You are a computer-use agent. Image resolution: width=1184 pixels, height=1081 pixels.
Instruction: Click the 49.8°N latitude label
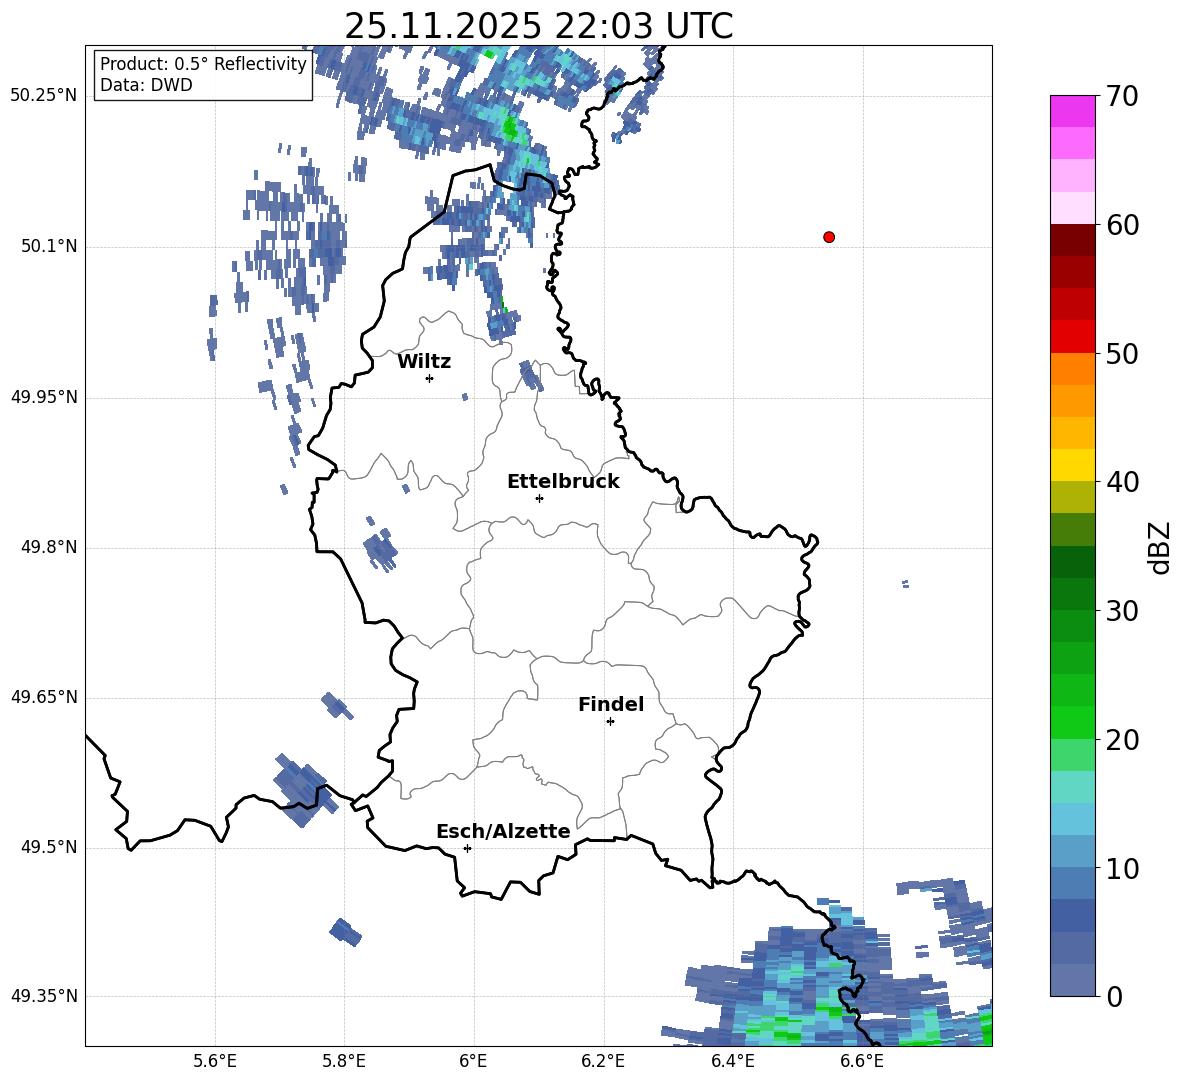click(x=48, y=547)
